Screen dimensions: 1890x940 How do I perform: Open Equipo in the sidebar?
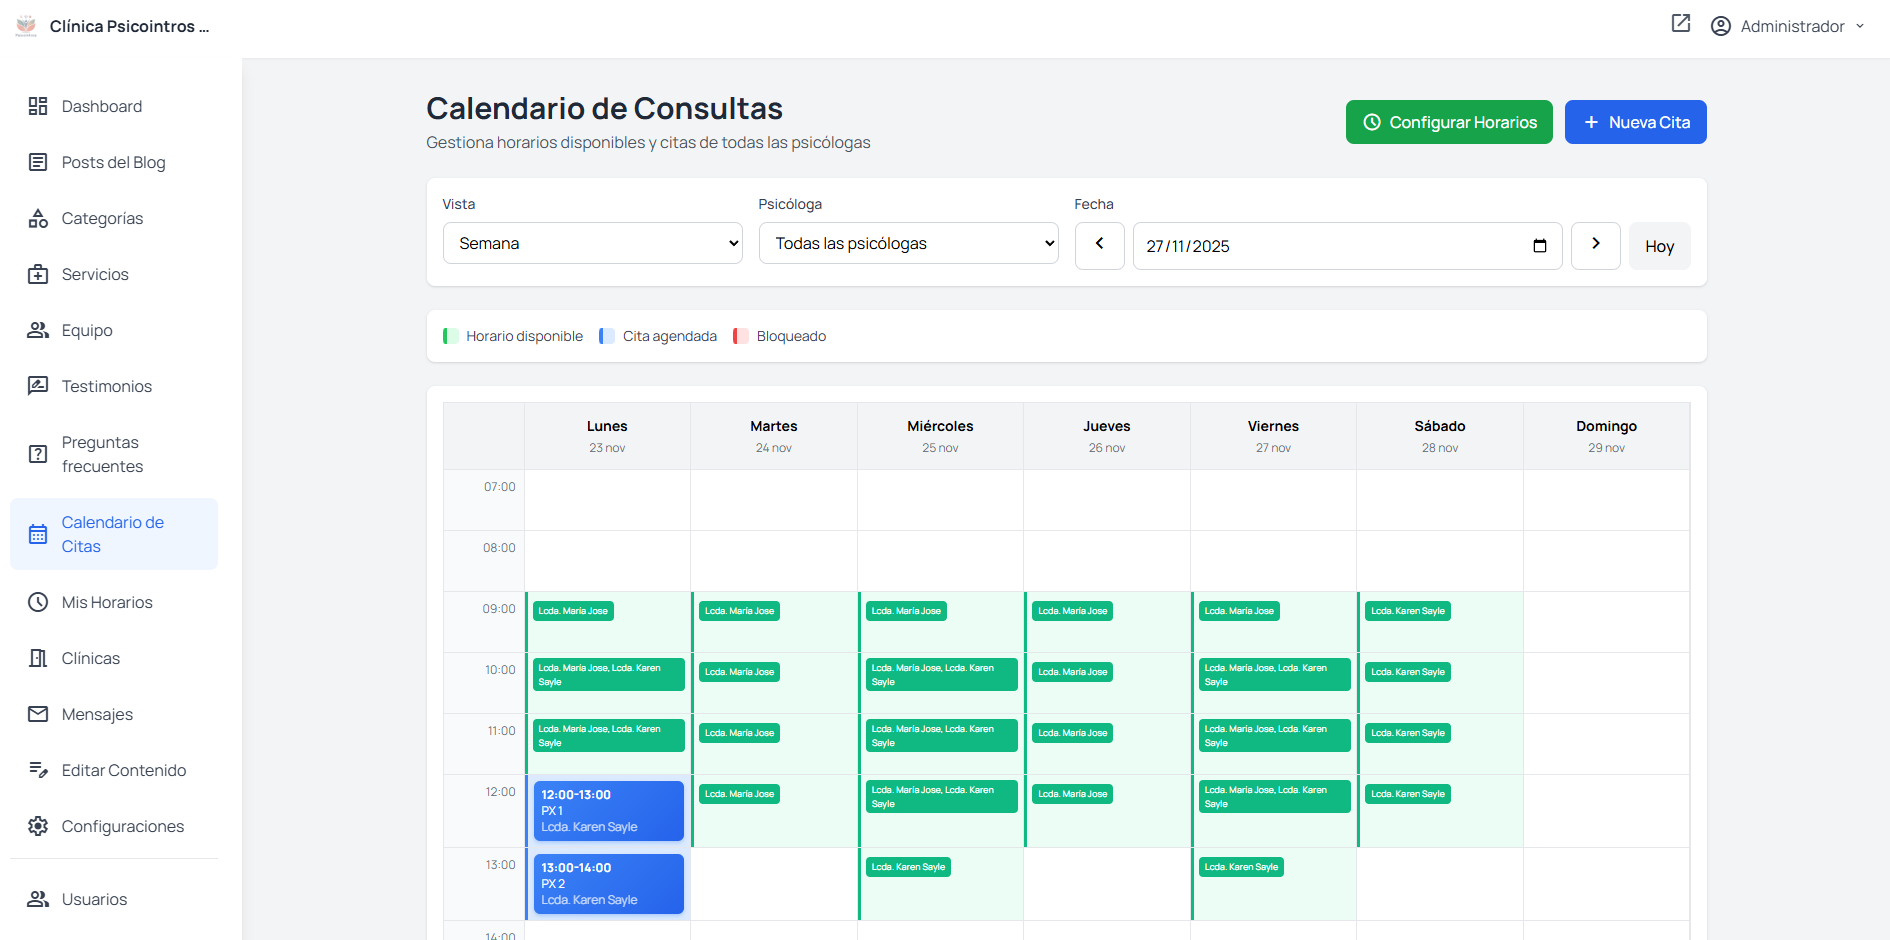coord(114,330)
